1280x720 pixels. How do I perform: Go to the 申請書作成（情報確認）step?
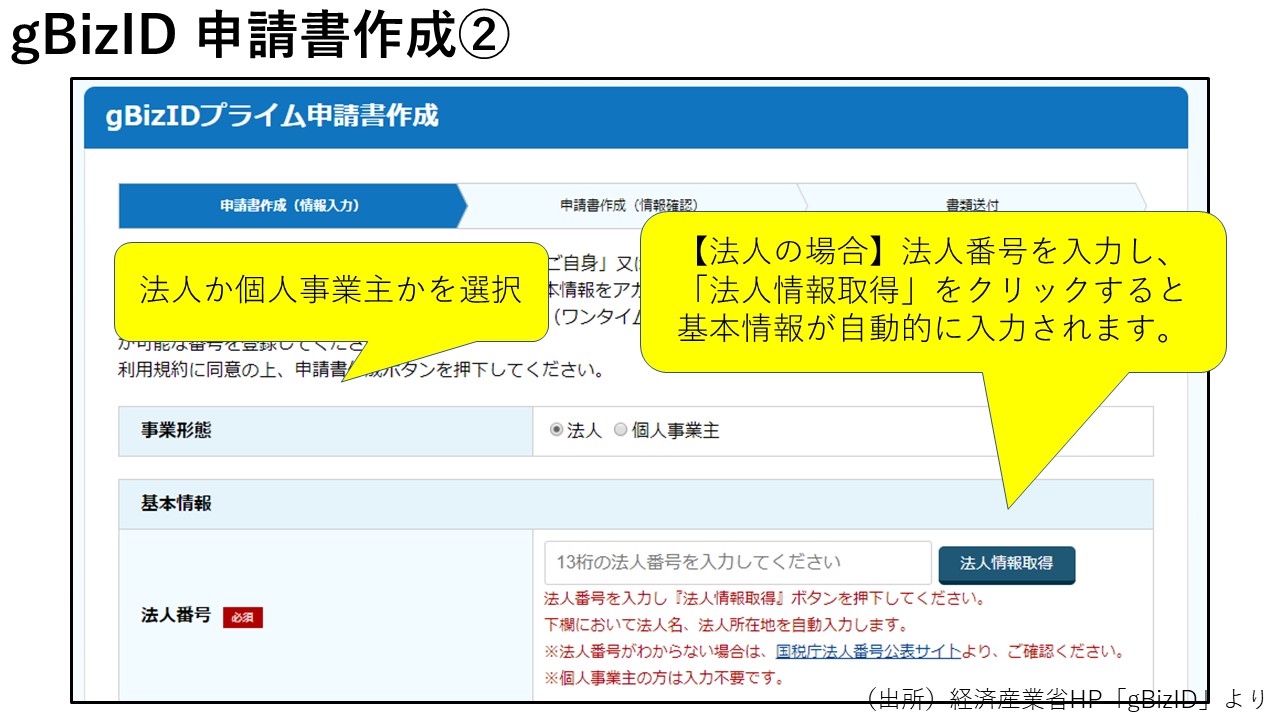tap(628, 205)
